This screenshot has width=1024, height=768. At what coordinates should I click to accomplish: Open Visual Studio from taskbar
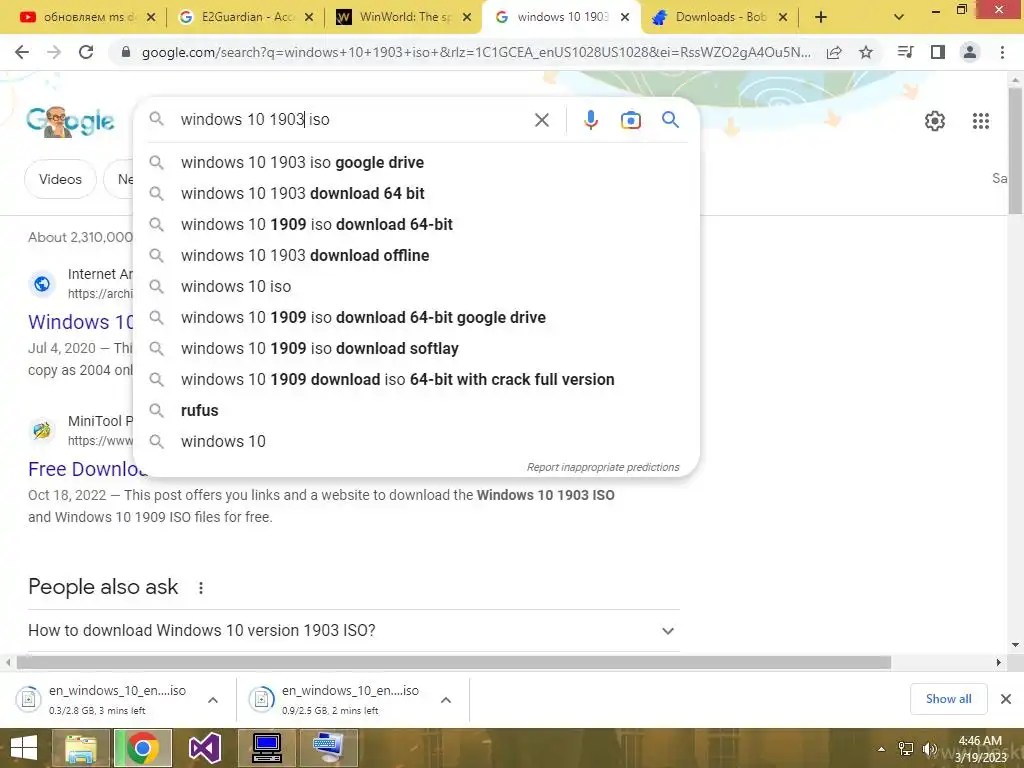(x=204, y=748)
